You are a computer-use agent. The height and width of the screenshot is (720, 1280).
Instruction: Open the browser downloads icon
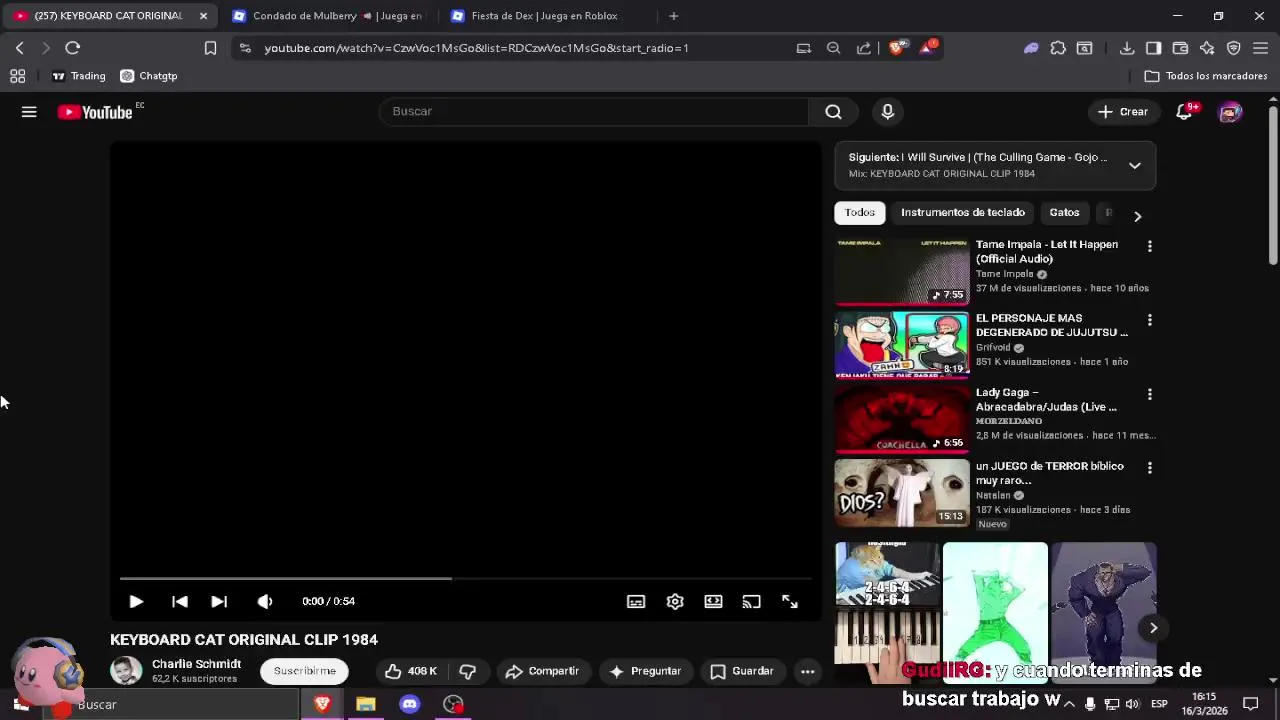click(1127, 48)
